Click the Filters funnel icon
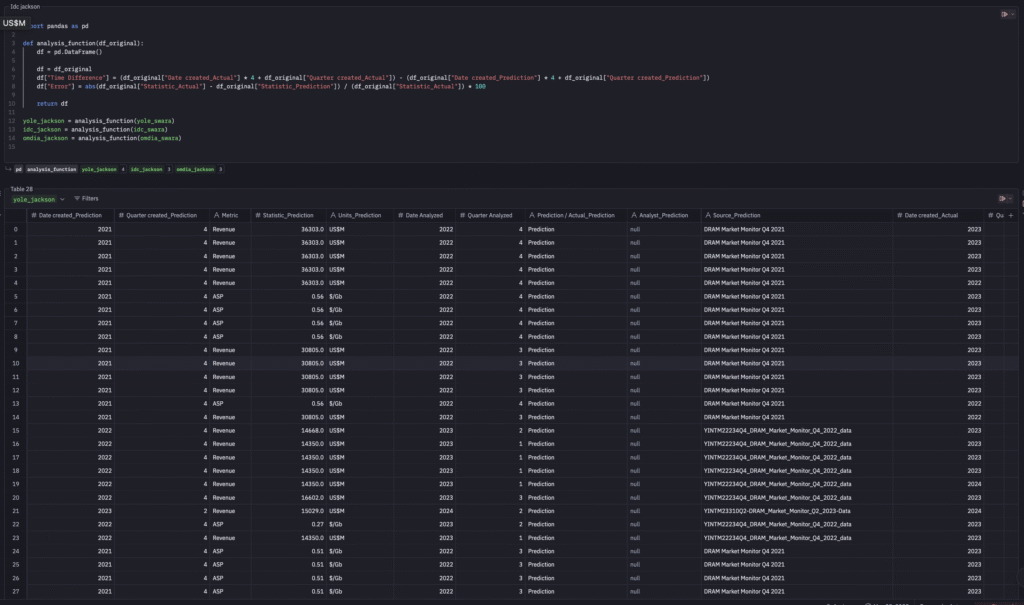The width and height of the screenshot is (1024, 605). point(78,198)
